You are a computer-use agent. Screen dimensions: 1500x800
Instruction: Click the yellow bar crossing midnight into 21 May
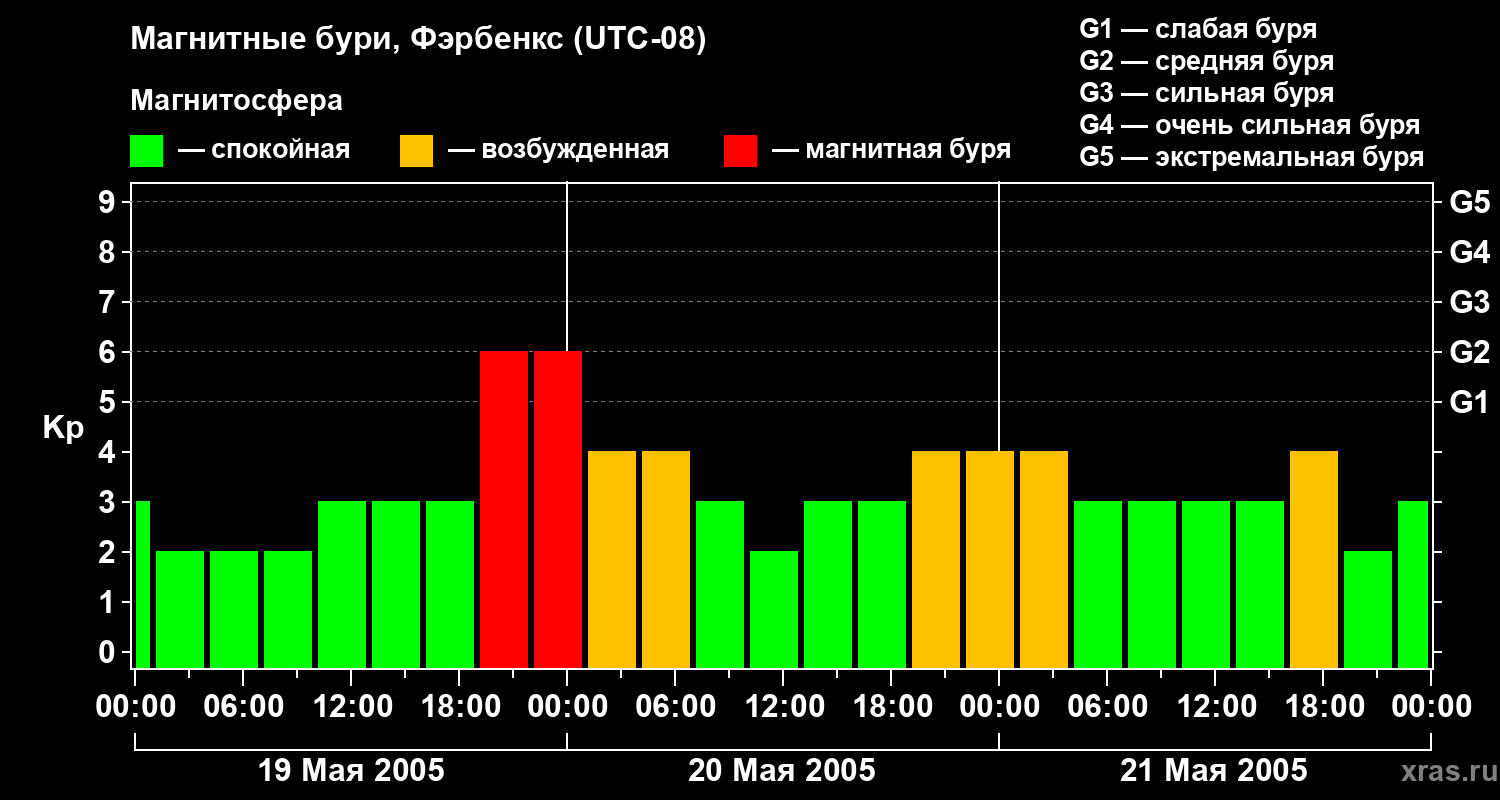click(990, 559)
